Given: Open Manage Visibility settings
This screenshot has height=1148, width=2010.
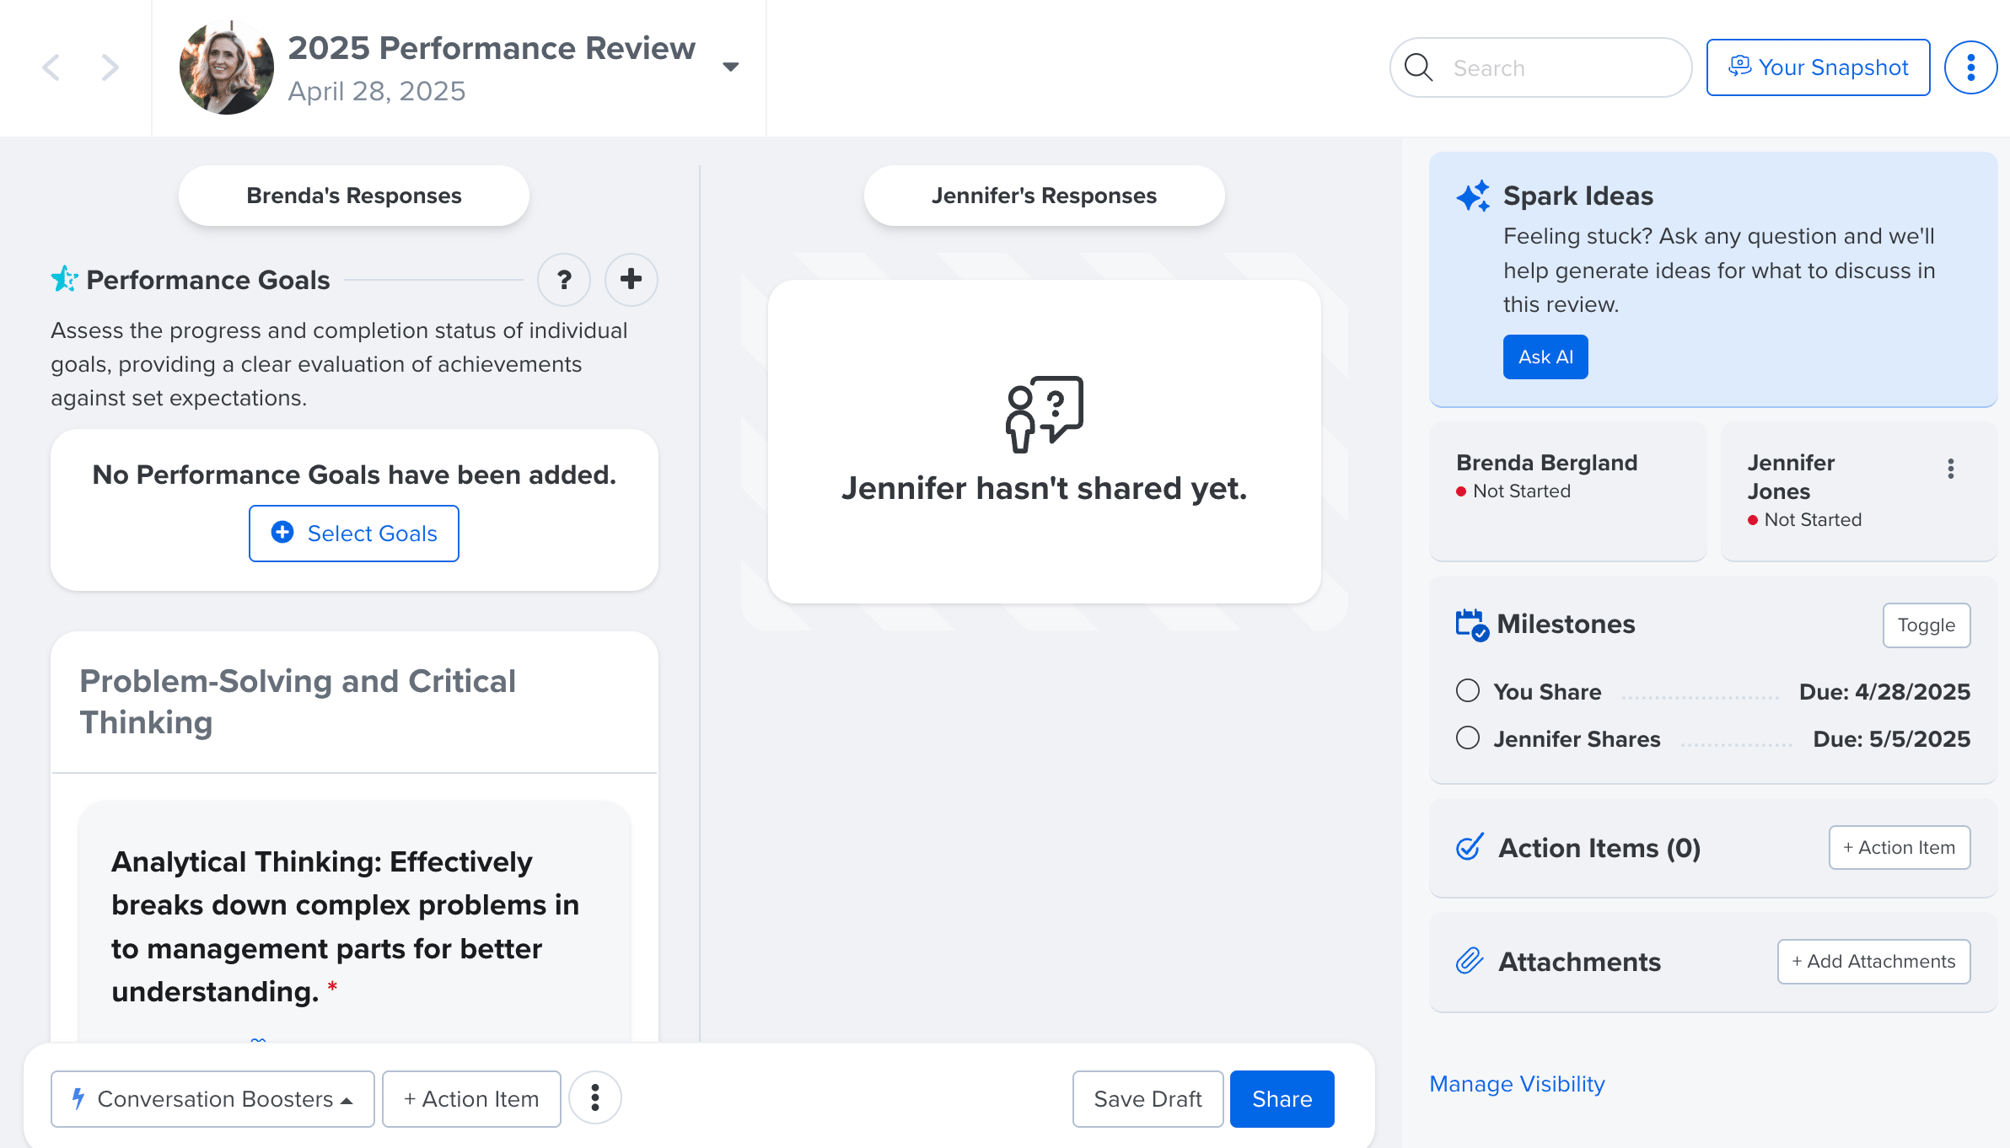Looking at the screenshot, I should [x=1516, y=1083].
